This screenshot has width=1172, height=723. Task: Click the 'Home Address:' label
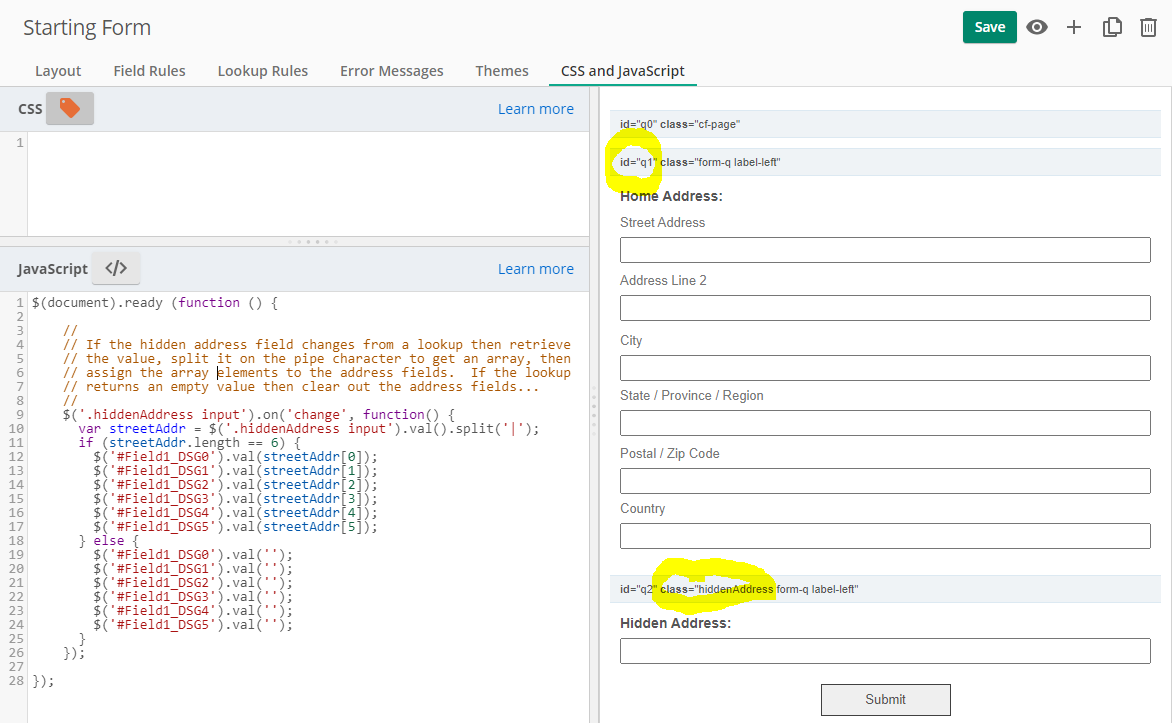click(x=671, y=197)
